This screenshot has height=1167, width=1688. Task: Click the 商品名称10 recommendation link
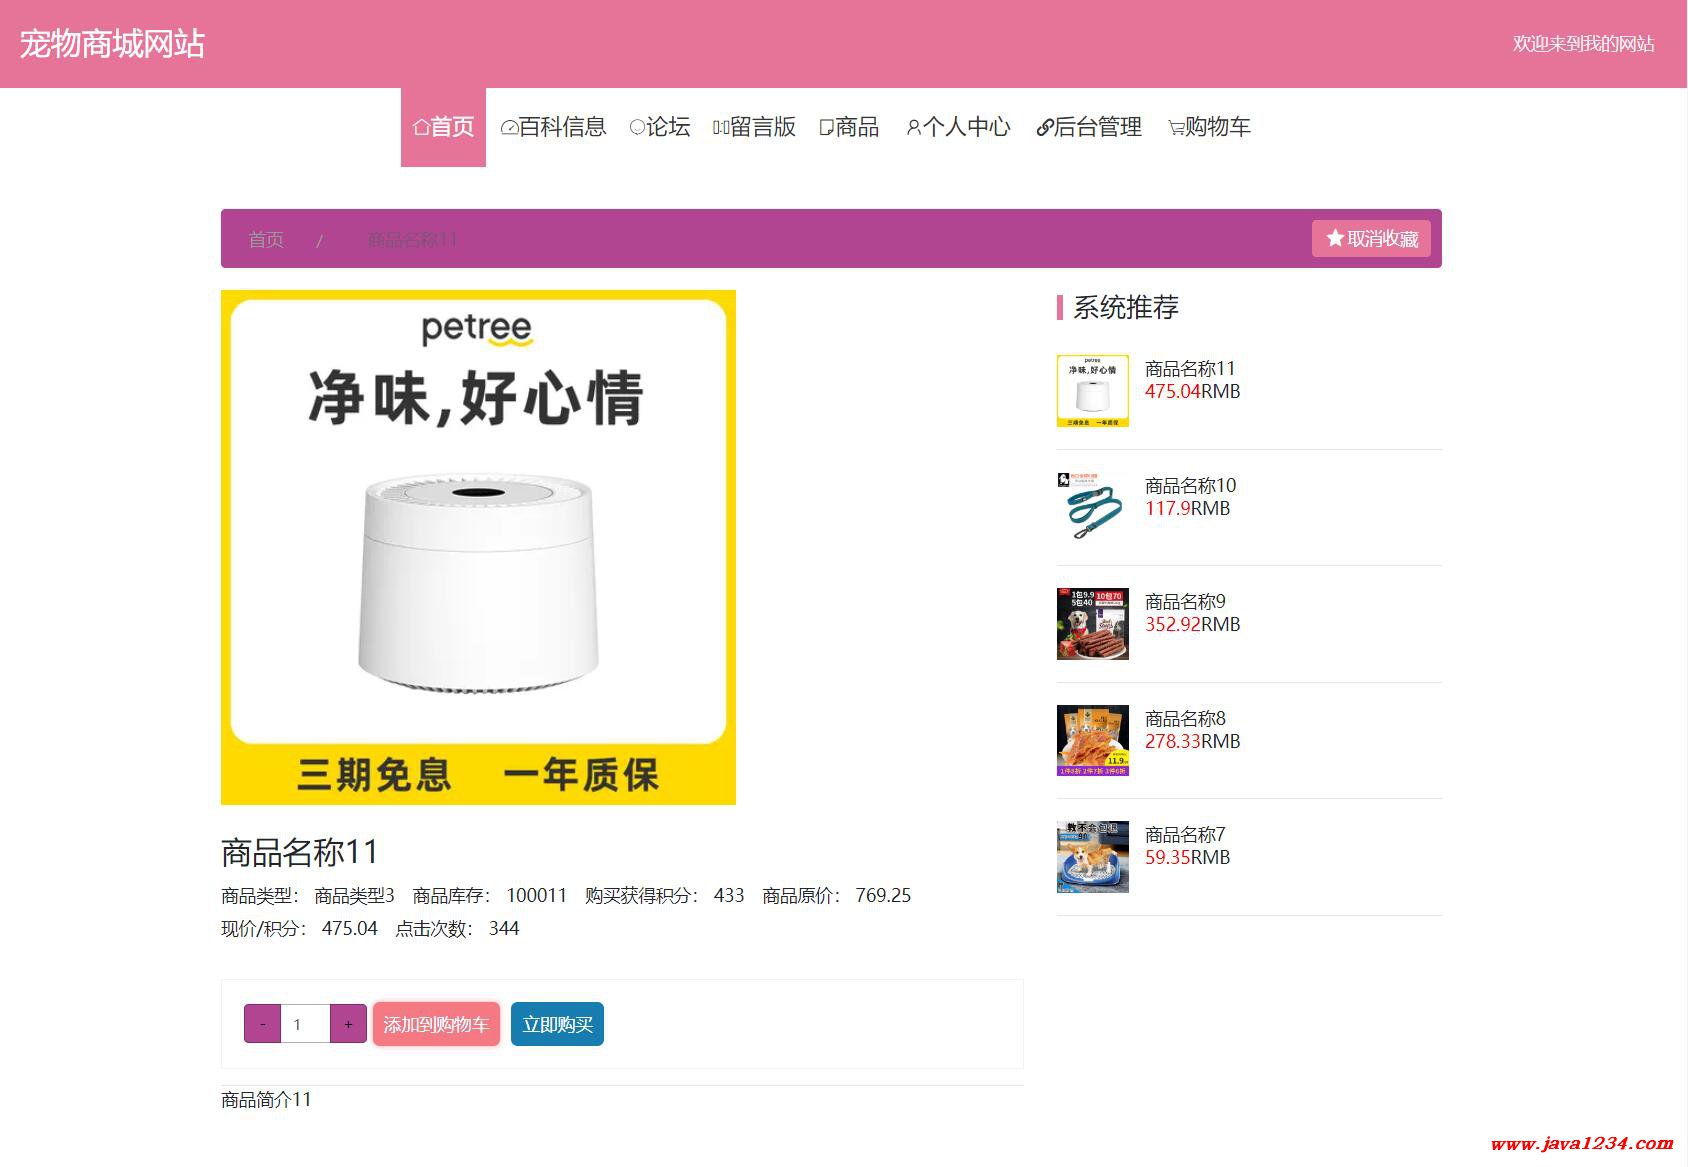(x=1190, y=485)
